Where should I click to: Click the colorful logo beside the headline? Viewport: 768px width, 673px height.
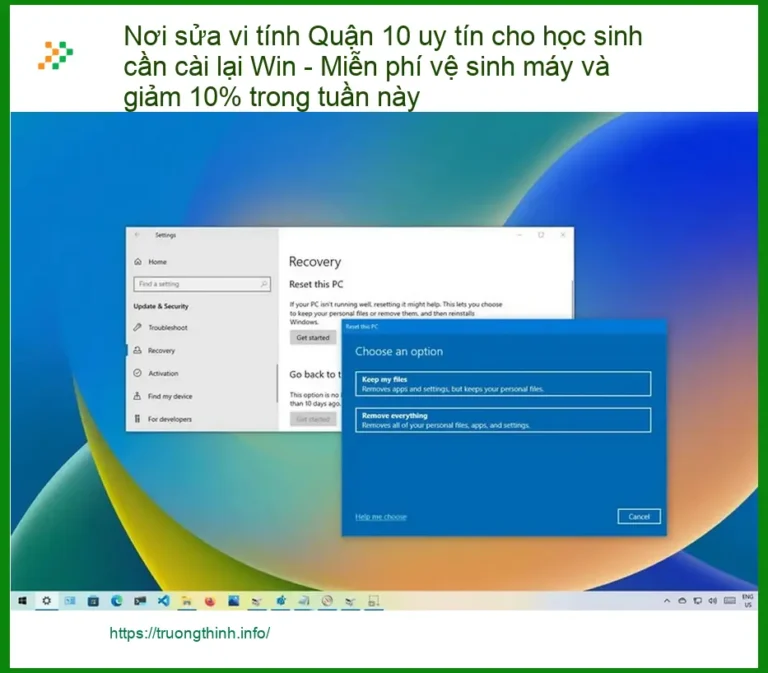(55, 55)
